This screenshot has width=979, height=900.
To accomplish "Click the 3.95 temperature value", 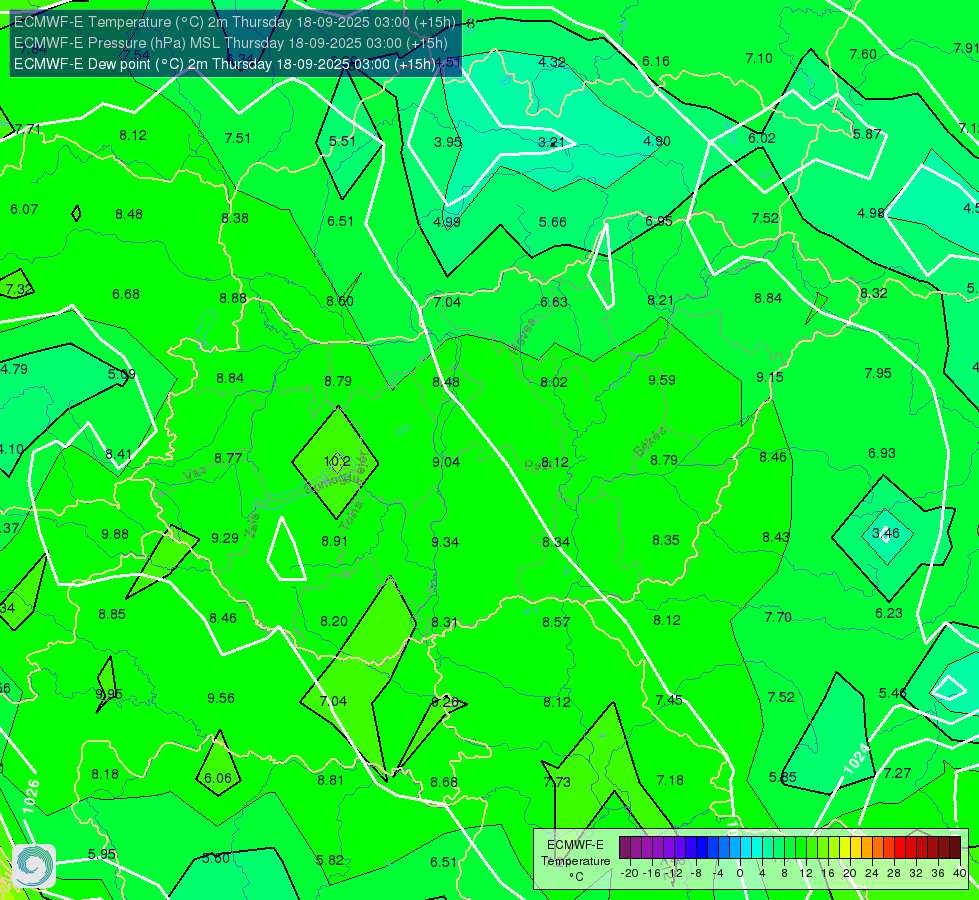I will click(x=447, y=142).
